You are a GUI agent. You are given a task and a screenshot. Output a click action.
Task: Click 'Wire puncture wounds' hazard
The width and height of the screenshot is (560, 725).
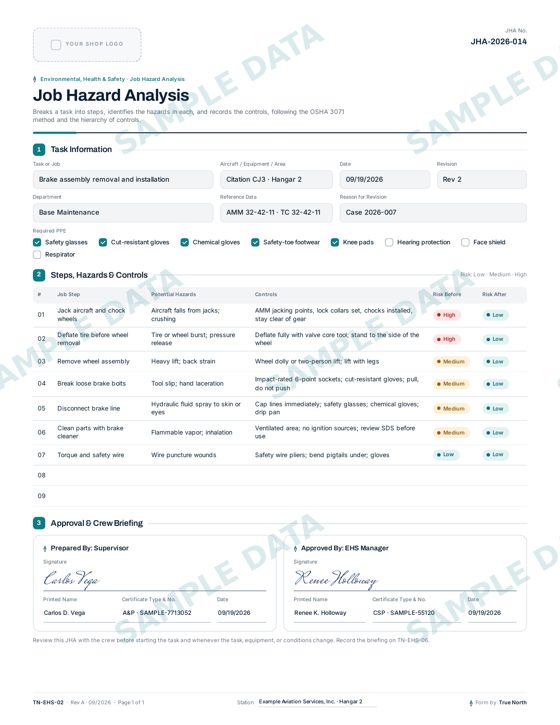coord(184,455)
